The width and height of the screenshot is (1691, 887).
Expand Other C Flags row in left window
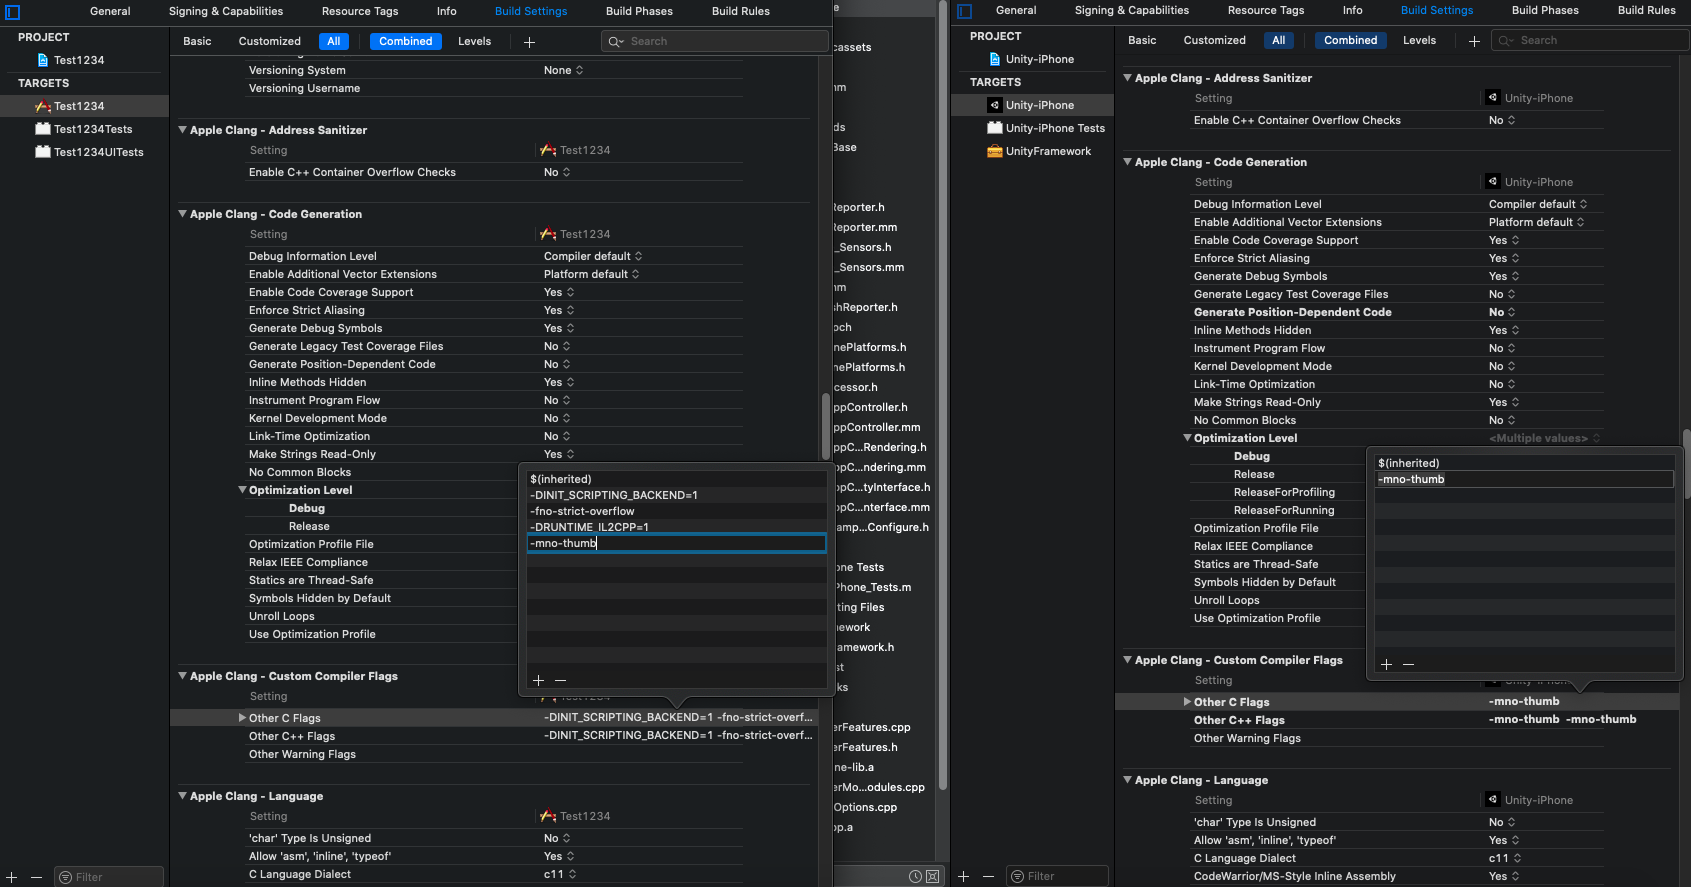click(x=242, y=718)
